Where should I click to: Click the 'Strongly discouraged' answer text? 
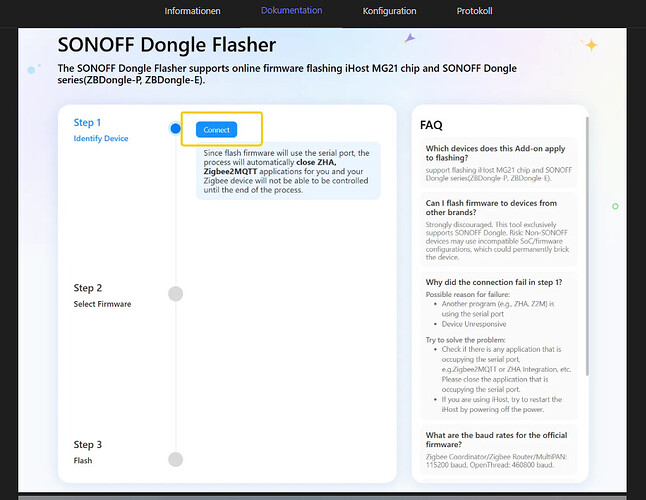pyautogui.click(x=497, y=241)
